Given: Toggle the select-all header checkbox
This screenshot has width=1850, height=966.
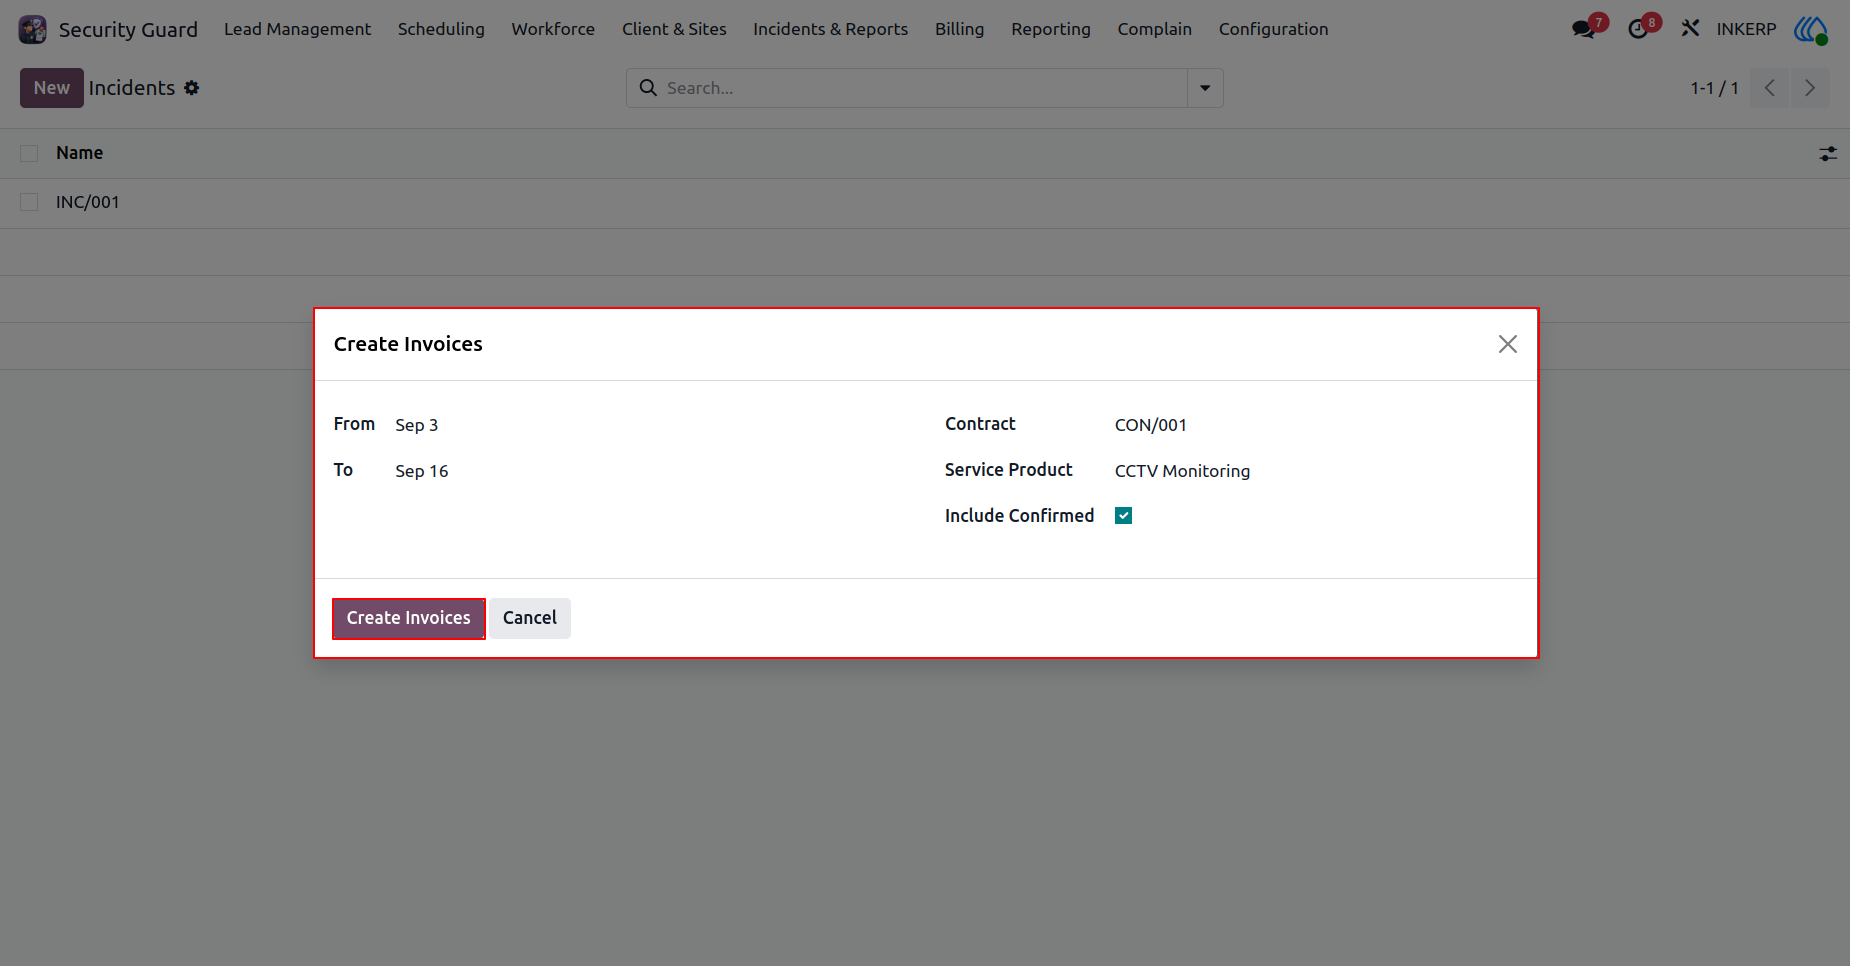Looking at the screenshot, I should pyautogui.click(x=29, y=153).
